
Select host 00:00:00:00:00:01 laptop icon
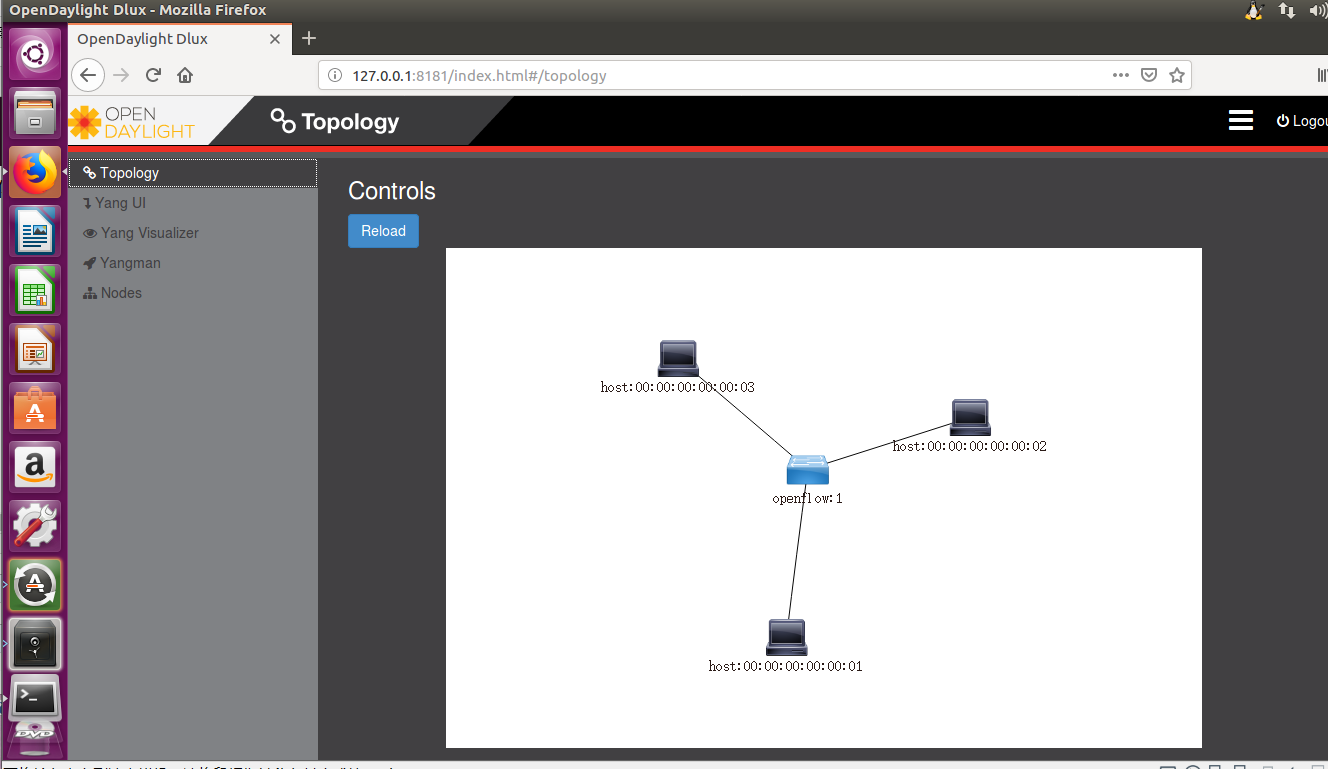(787, 637)
